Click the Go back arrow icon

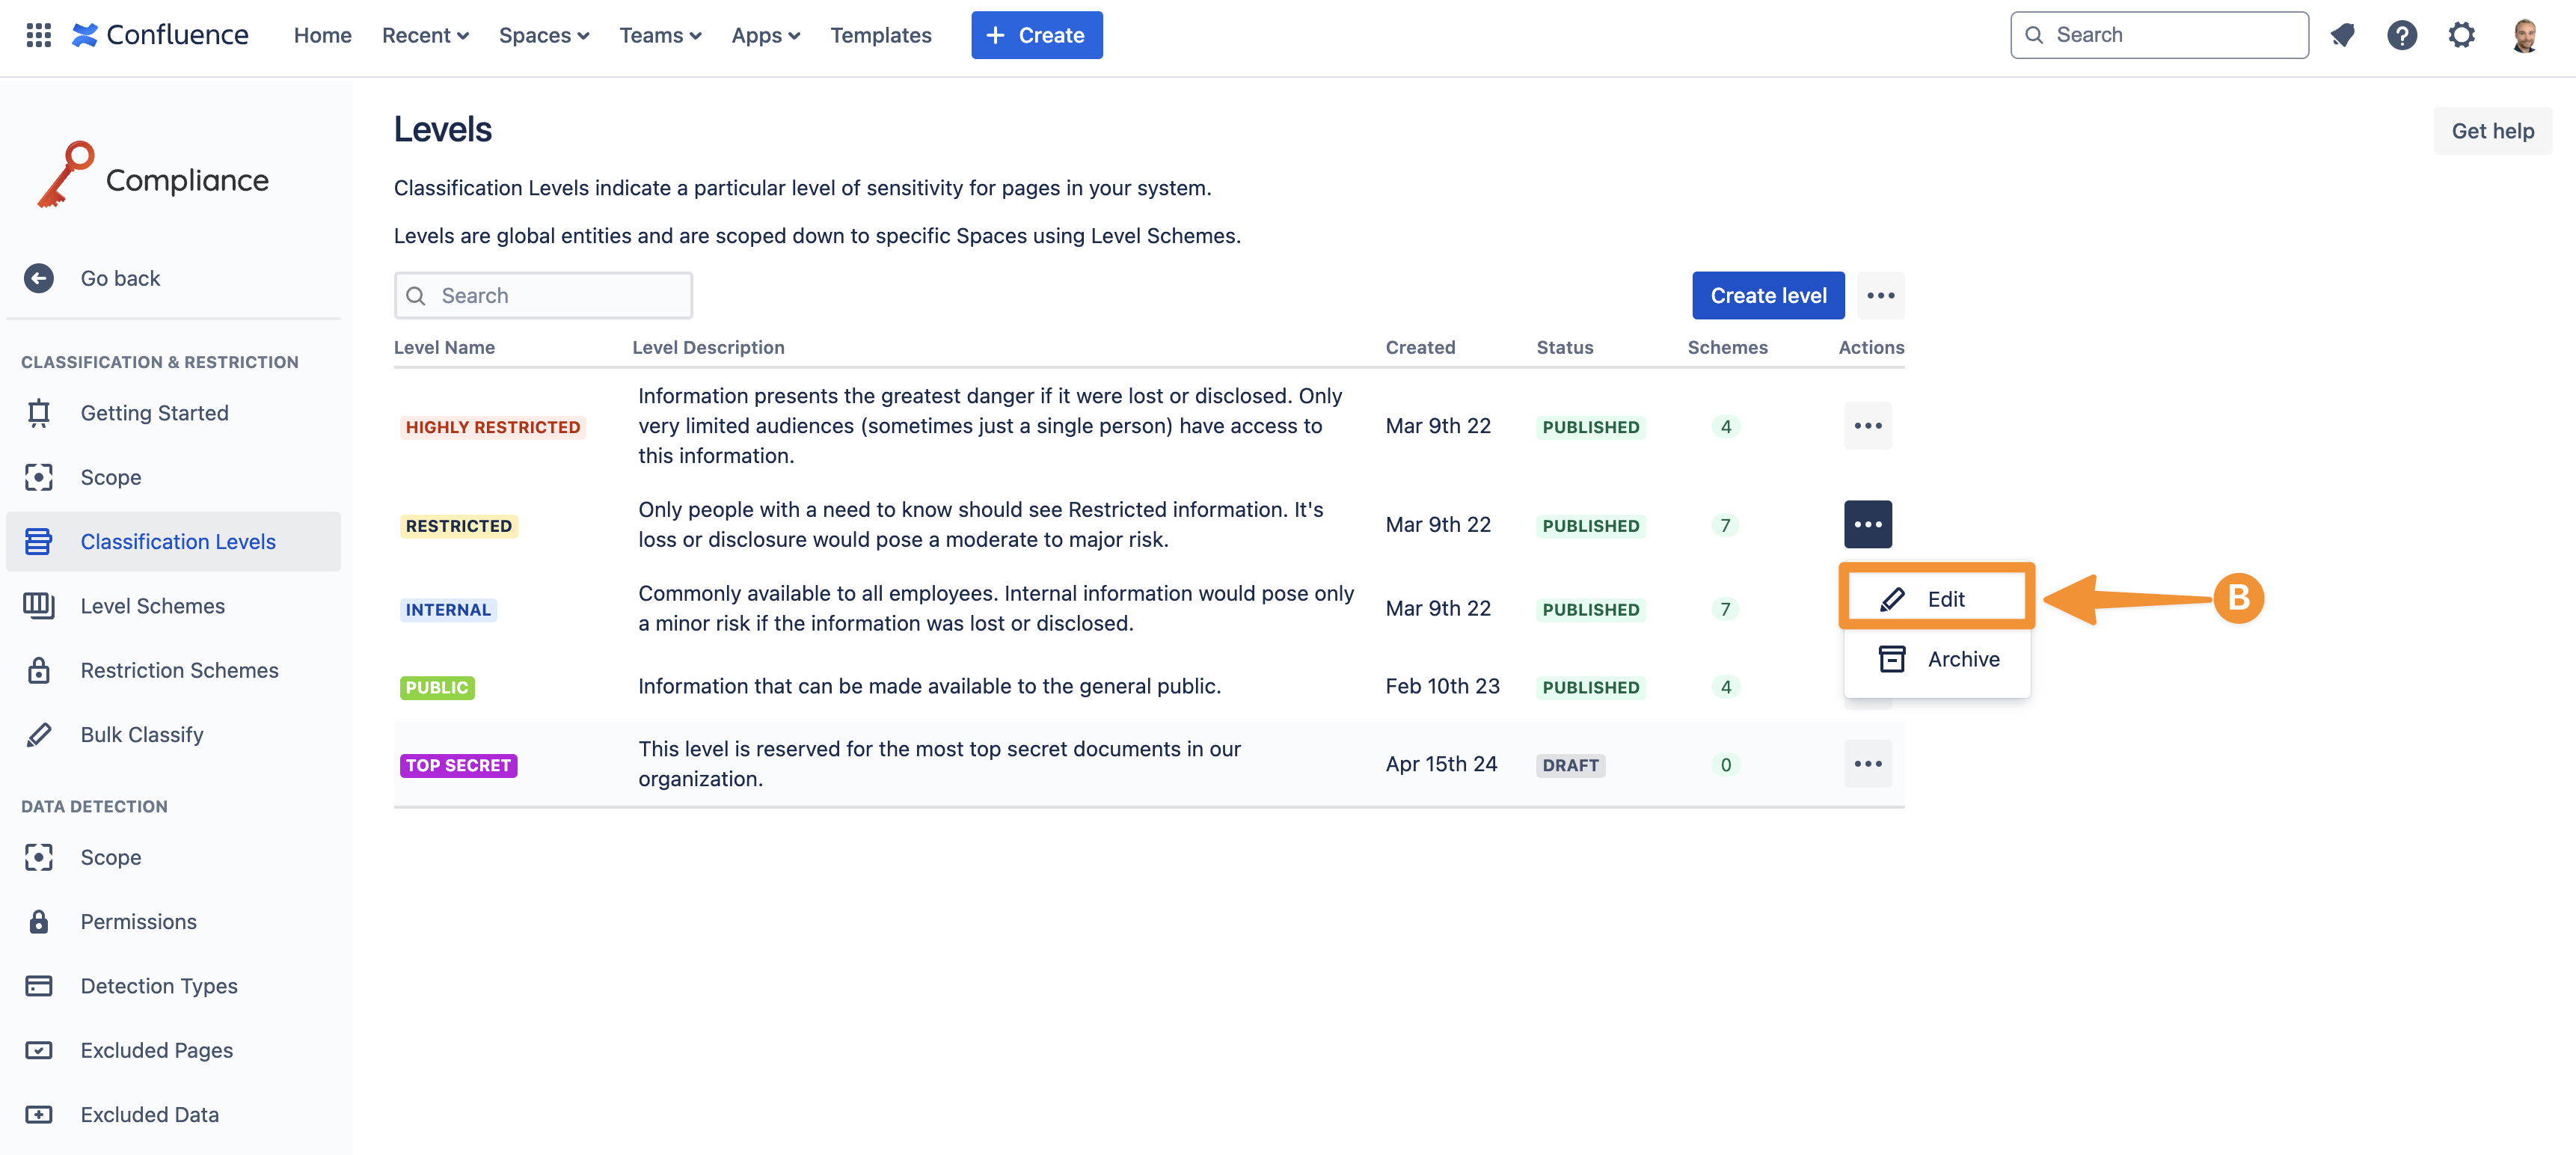coord(39,278)
